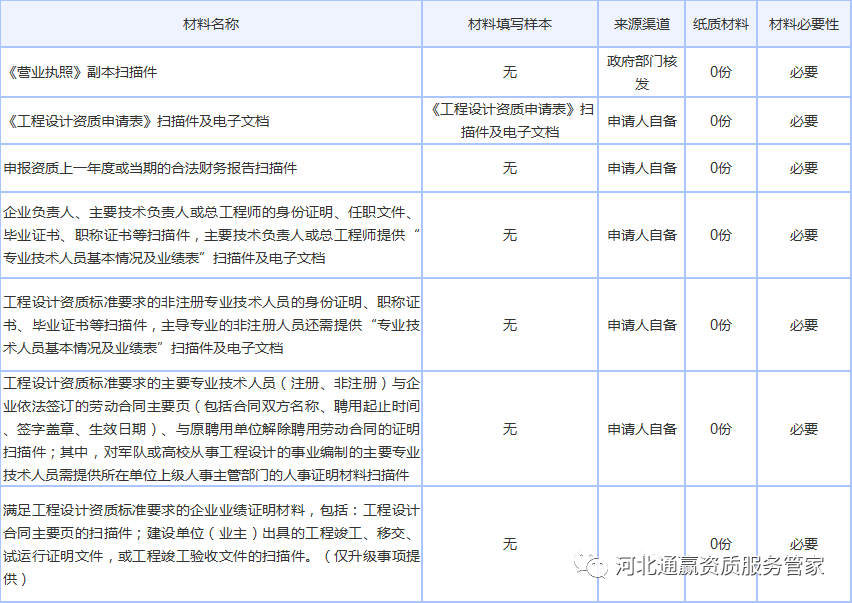Click 0份 in the 企业负责人 row
Viewport: 852px width, 603px height.
(x=721, y=235)
